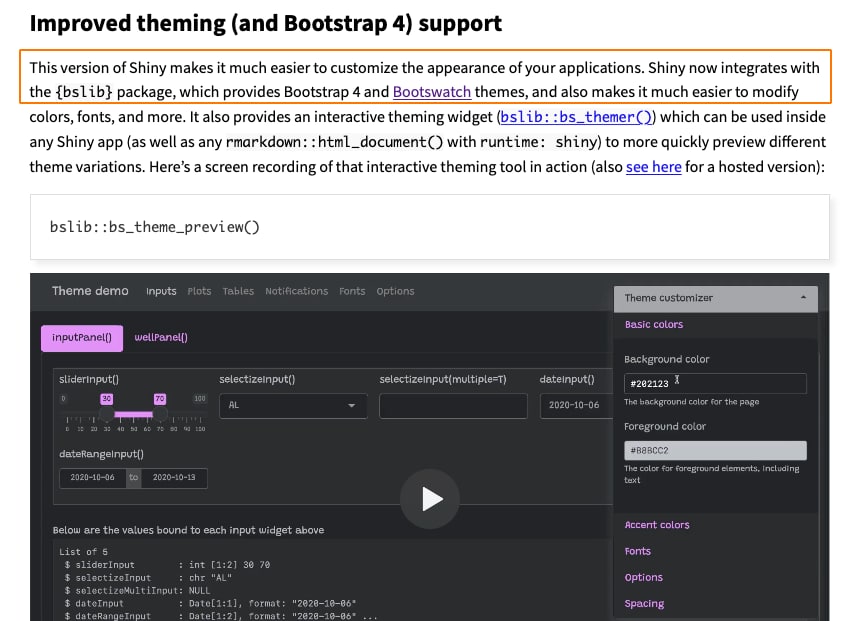Expand the Accent colors section
Screen dimensions: 844x621
tap(657, 525)
